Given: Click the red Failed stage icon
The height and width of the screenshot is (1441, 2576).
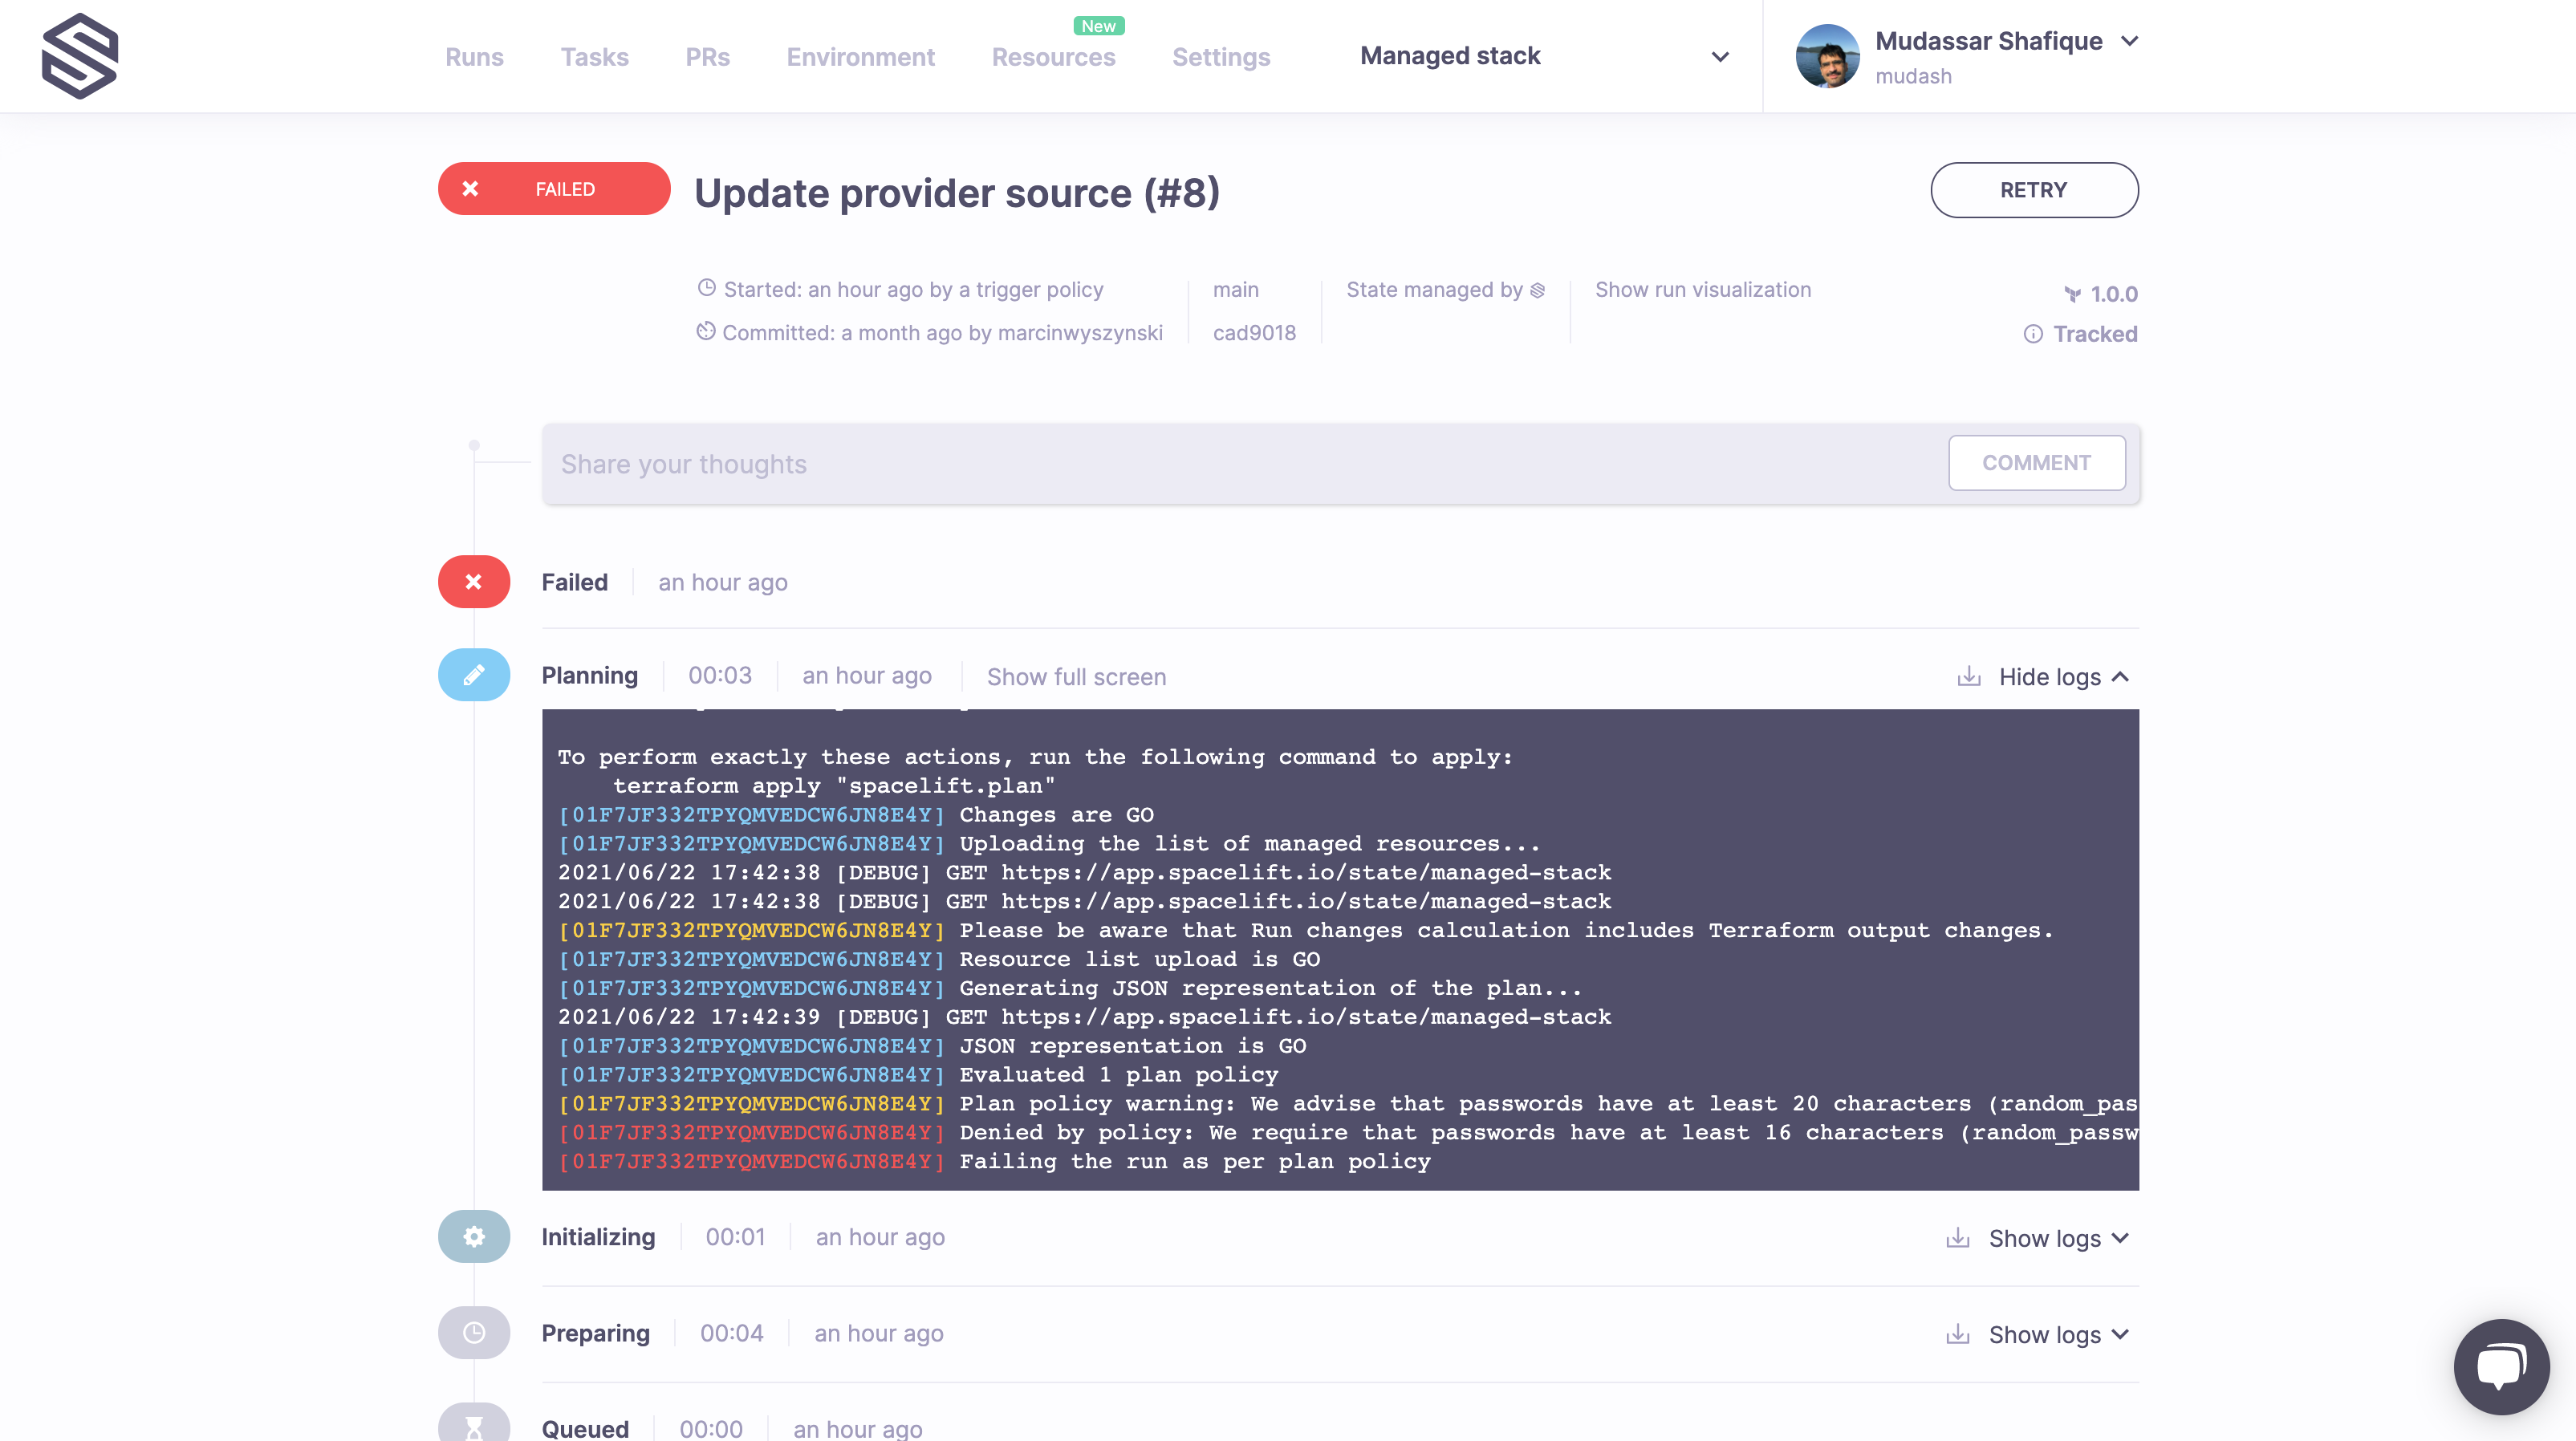Looking at the screenshot, I should coord(474,582).
